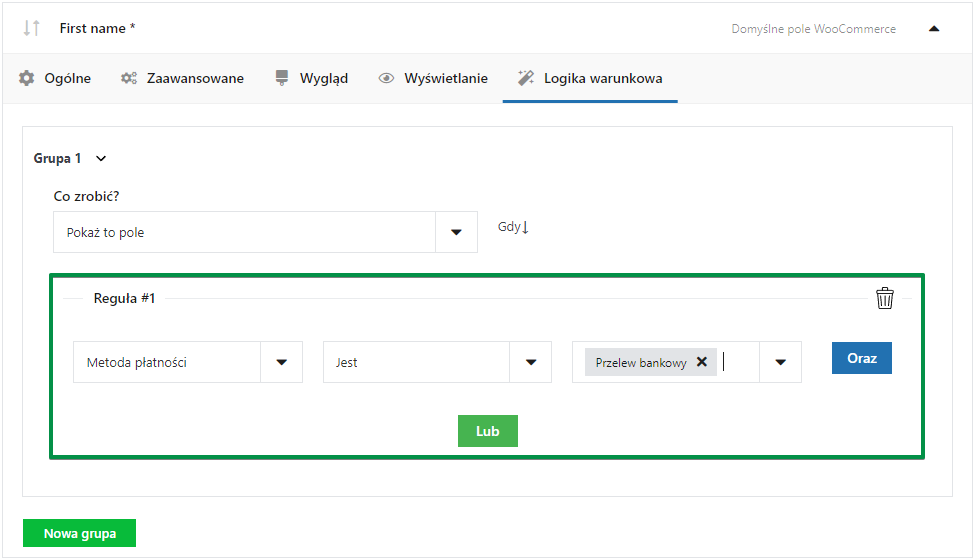Image resolution: width=974 pixels, height=559 pixels.
Task: Click the Domyślne pole WooCommerce label
Action: point(814,29)
